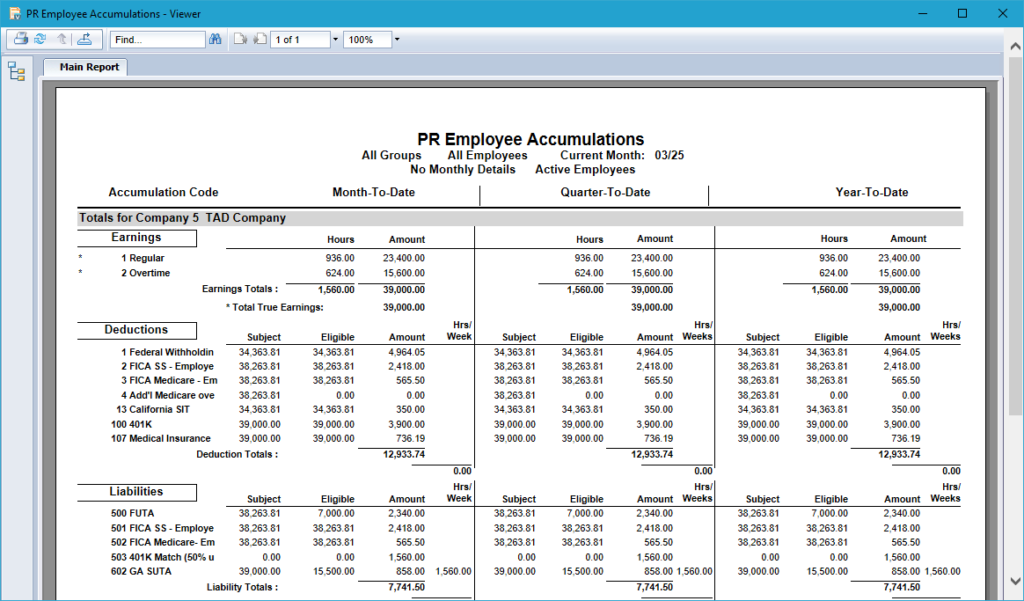Click the Earnings section label
This screenshot has width=1024, height=601.
[x=136, y=237]
